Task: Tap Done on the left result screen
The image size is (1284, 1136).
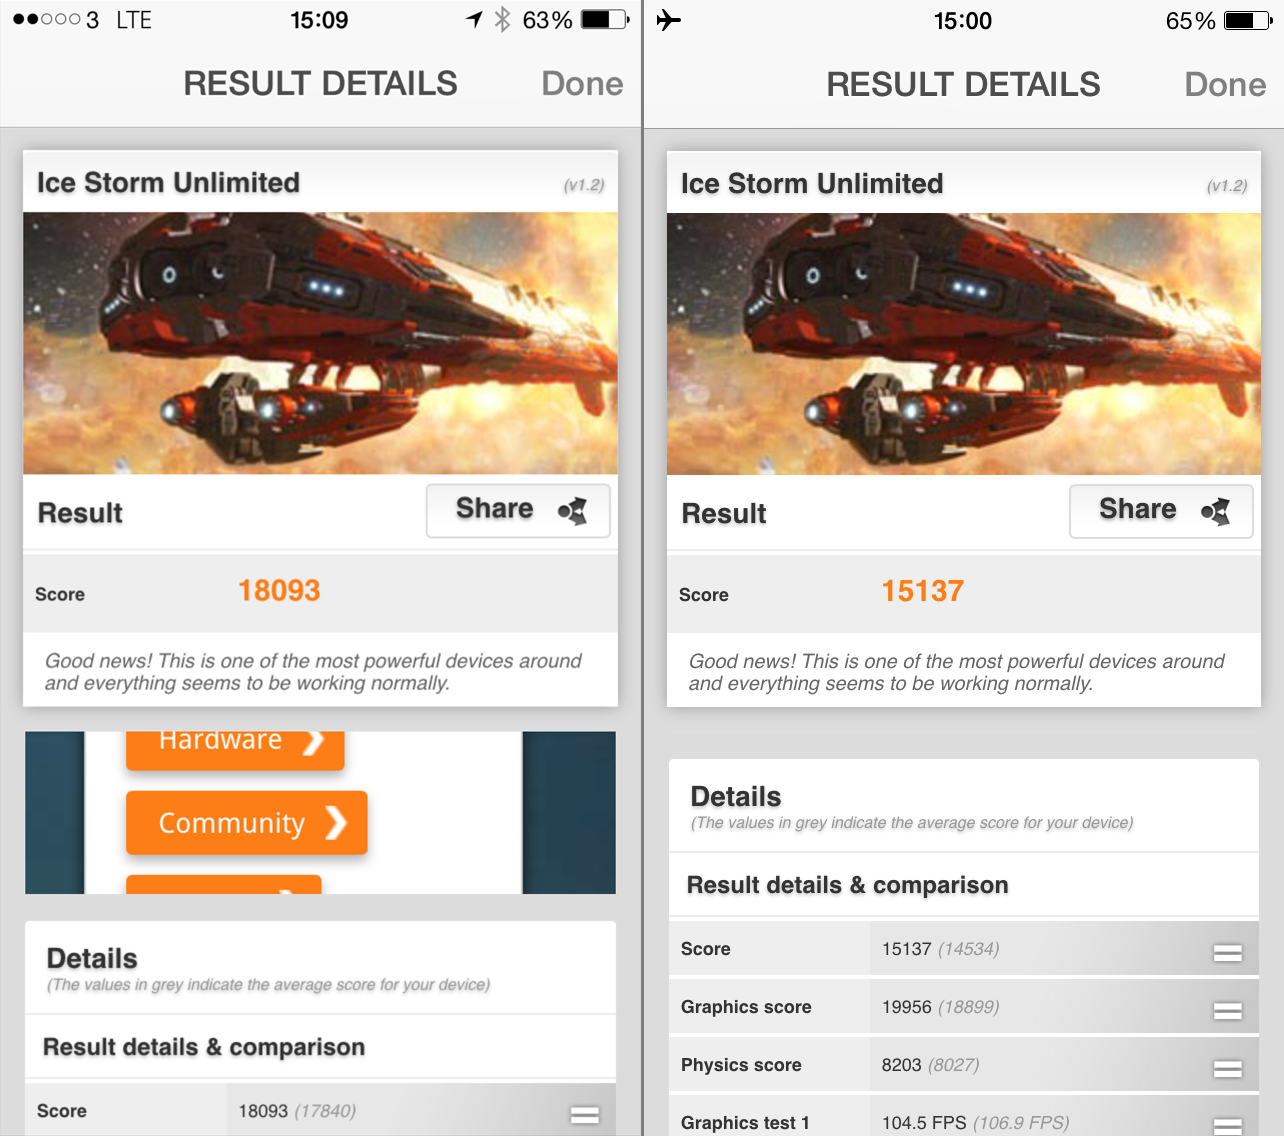Action: pos(582,83)
